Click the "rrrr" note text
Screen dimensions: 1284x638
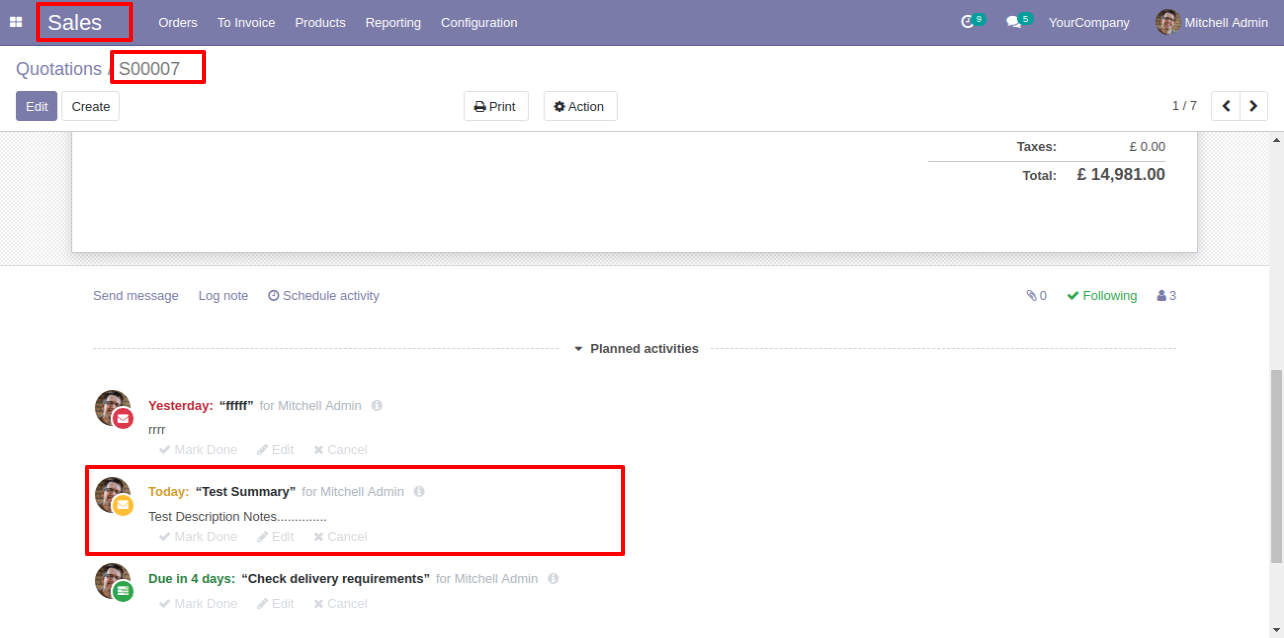pyautogui.click(x=157, y=430)
